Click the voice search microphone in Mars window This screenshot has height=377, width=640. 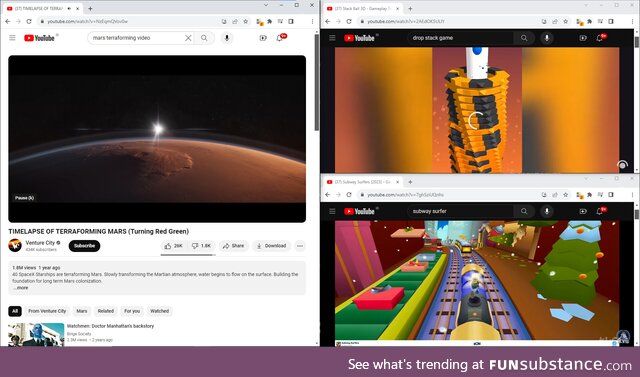pos(227,38)
